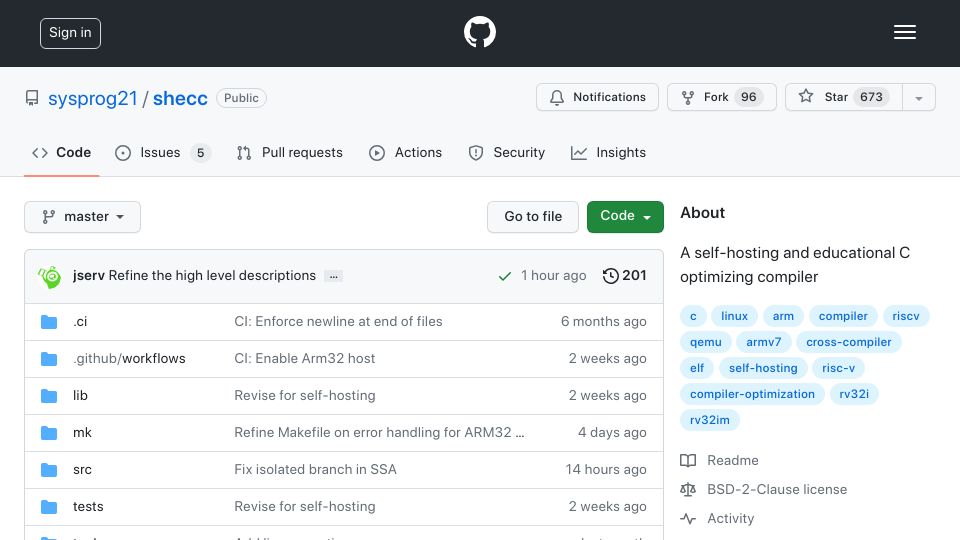Click the folder icon for mk
Viewport: 960px width, 540px height.
[49, 433]
